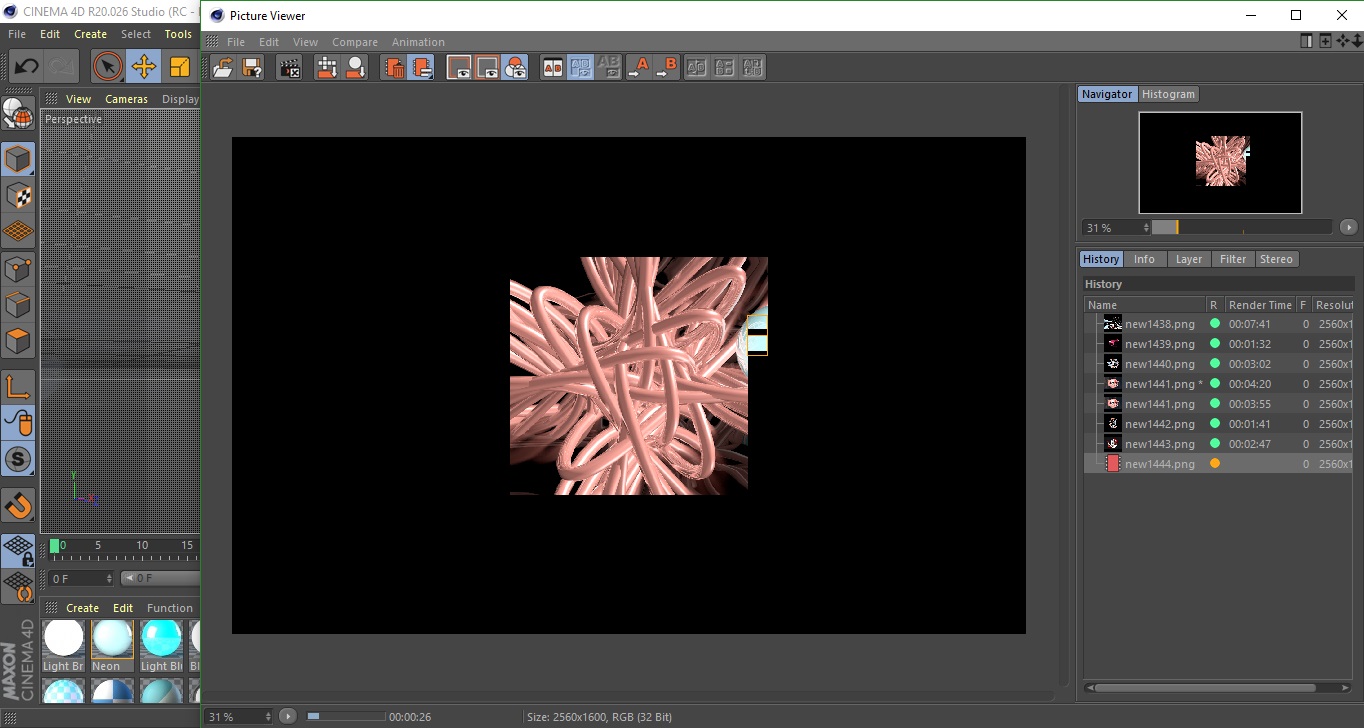Expand the status bar round arrow button

click(288, 716)
